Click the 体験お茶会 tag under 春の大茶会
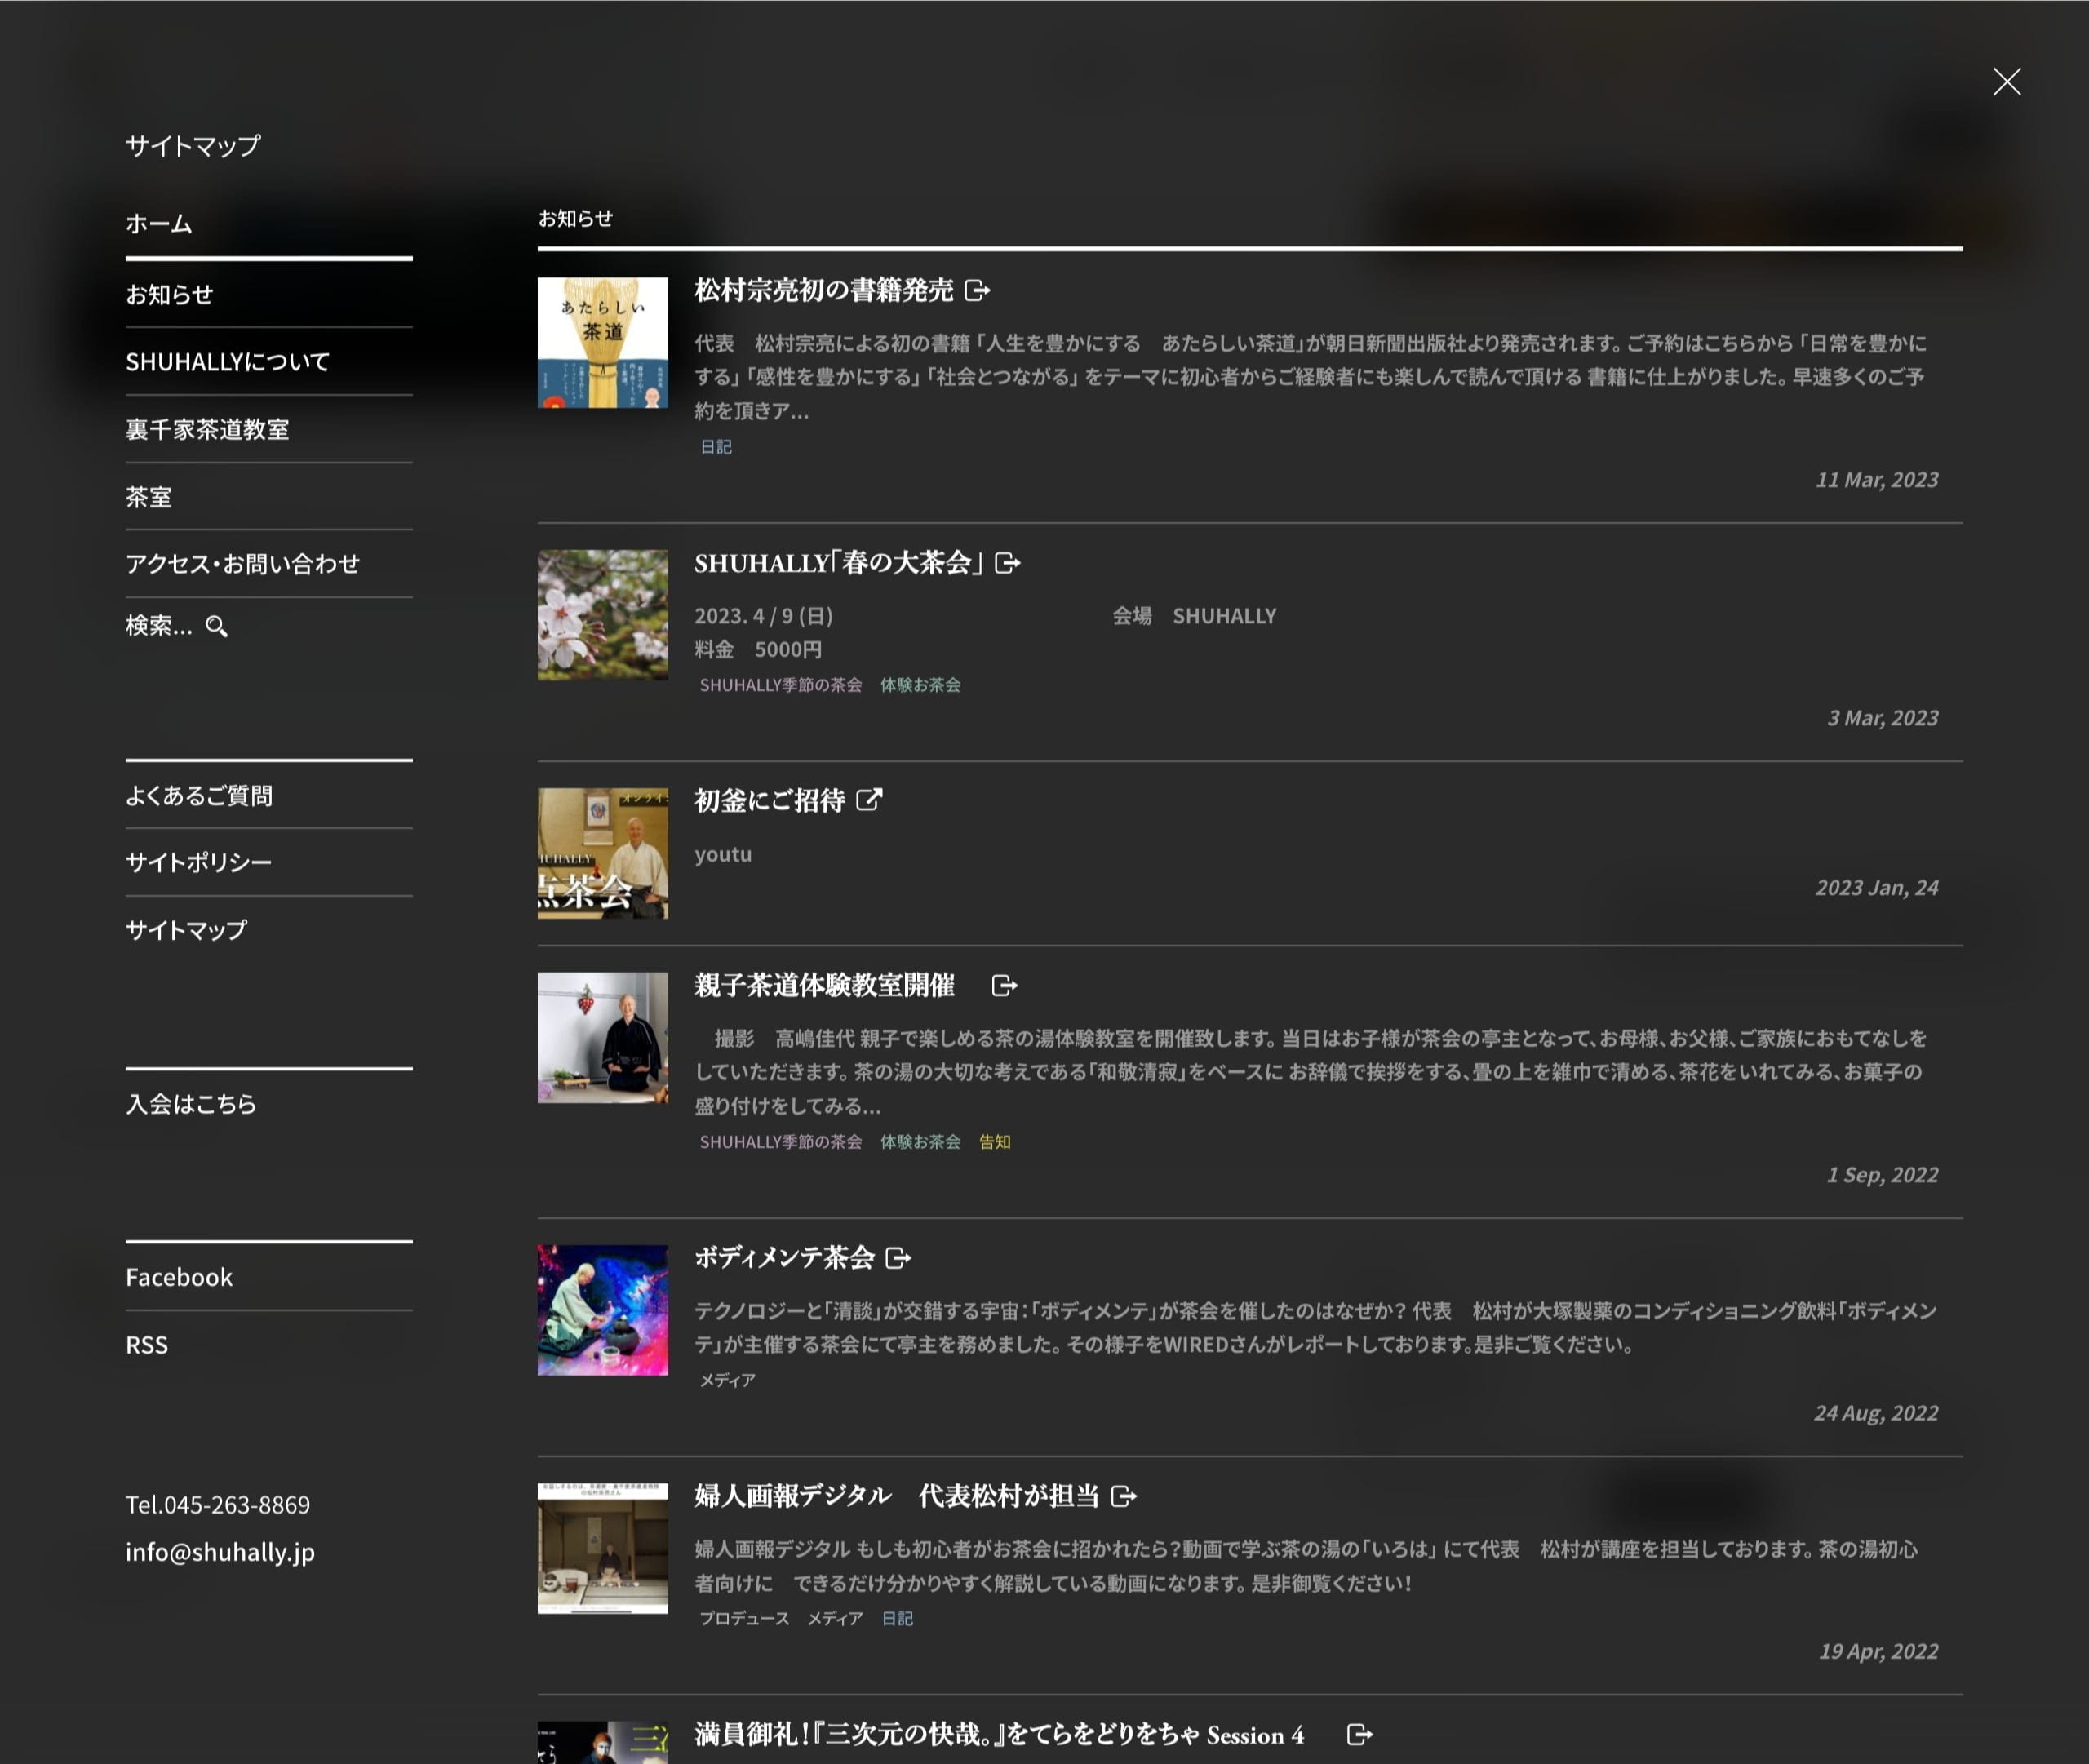Screen dimensions: 2089x1764 coord(919,685)
